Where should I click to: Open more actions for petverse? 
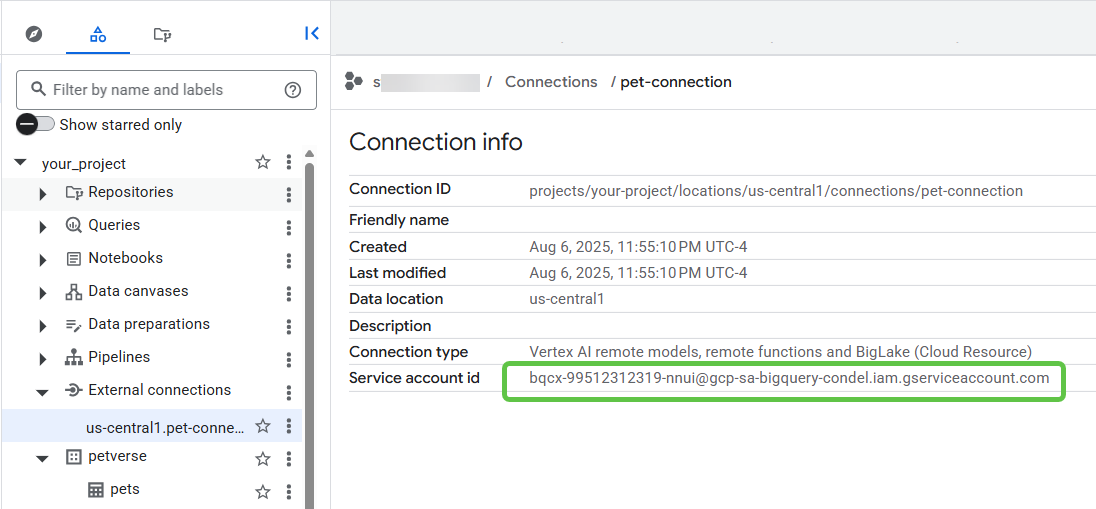click(289, 459)
